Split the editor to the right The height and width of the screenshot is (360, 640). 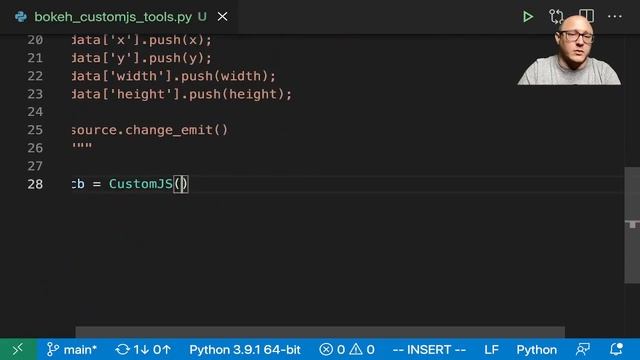pyautogui.click(x=587, y=16)
